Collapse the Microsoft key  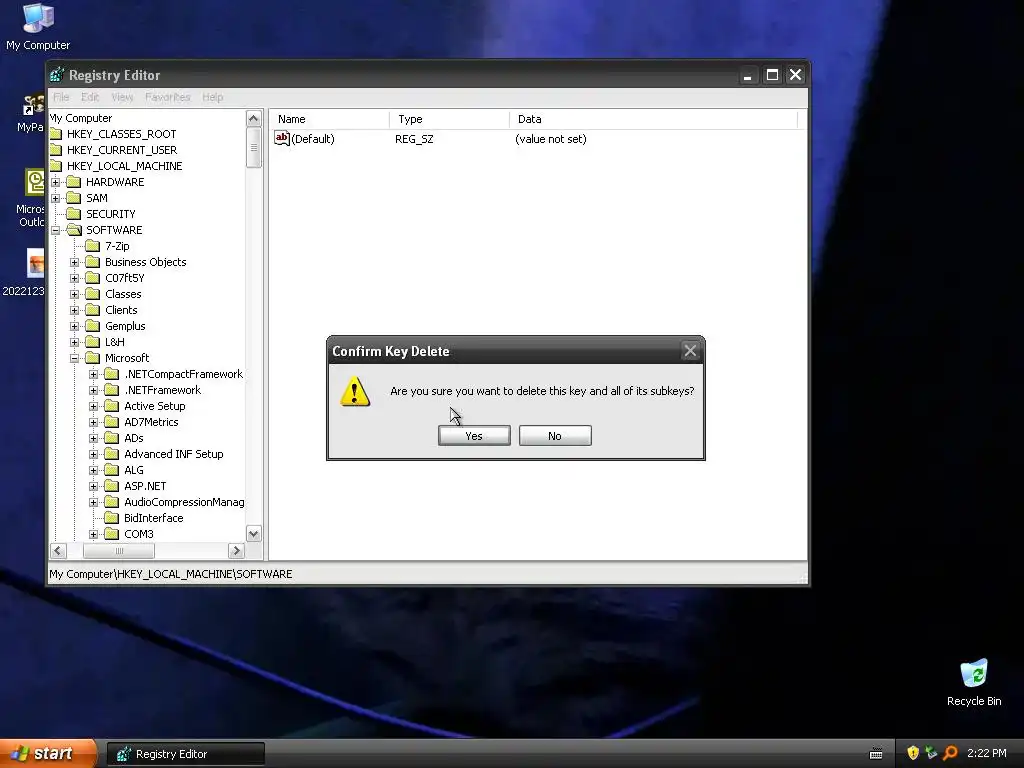74,358
